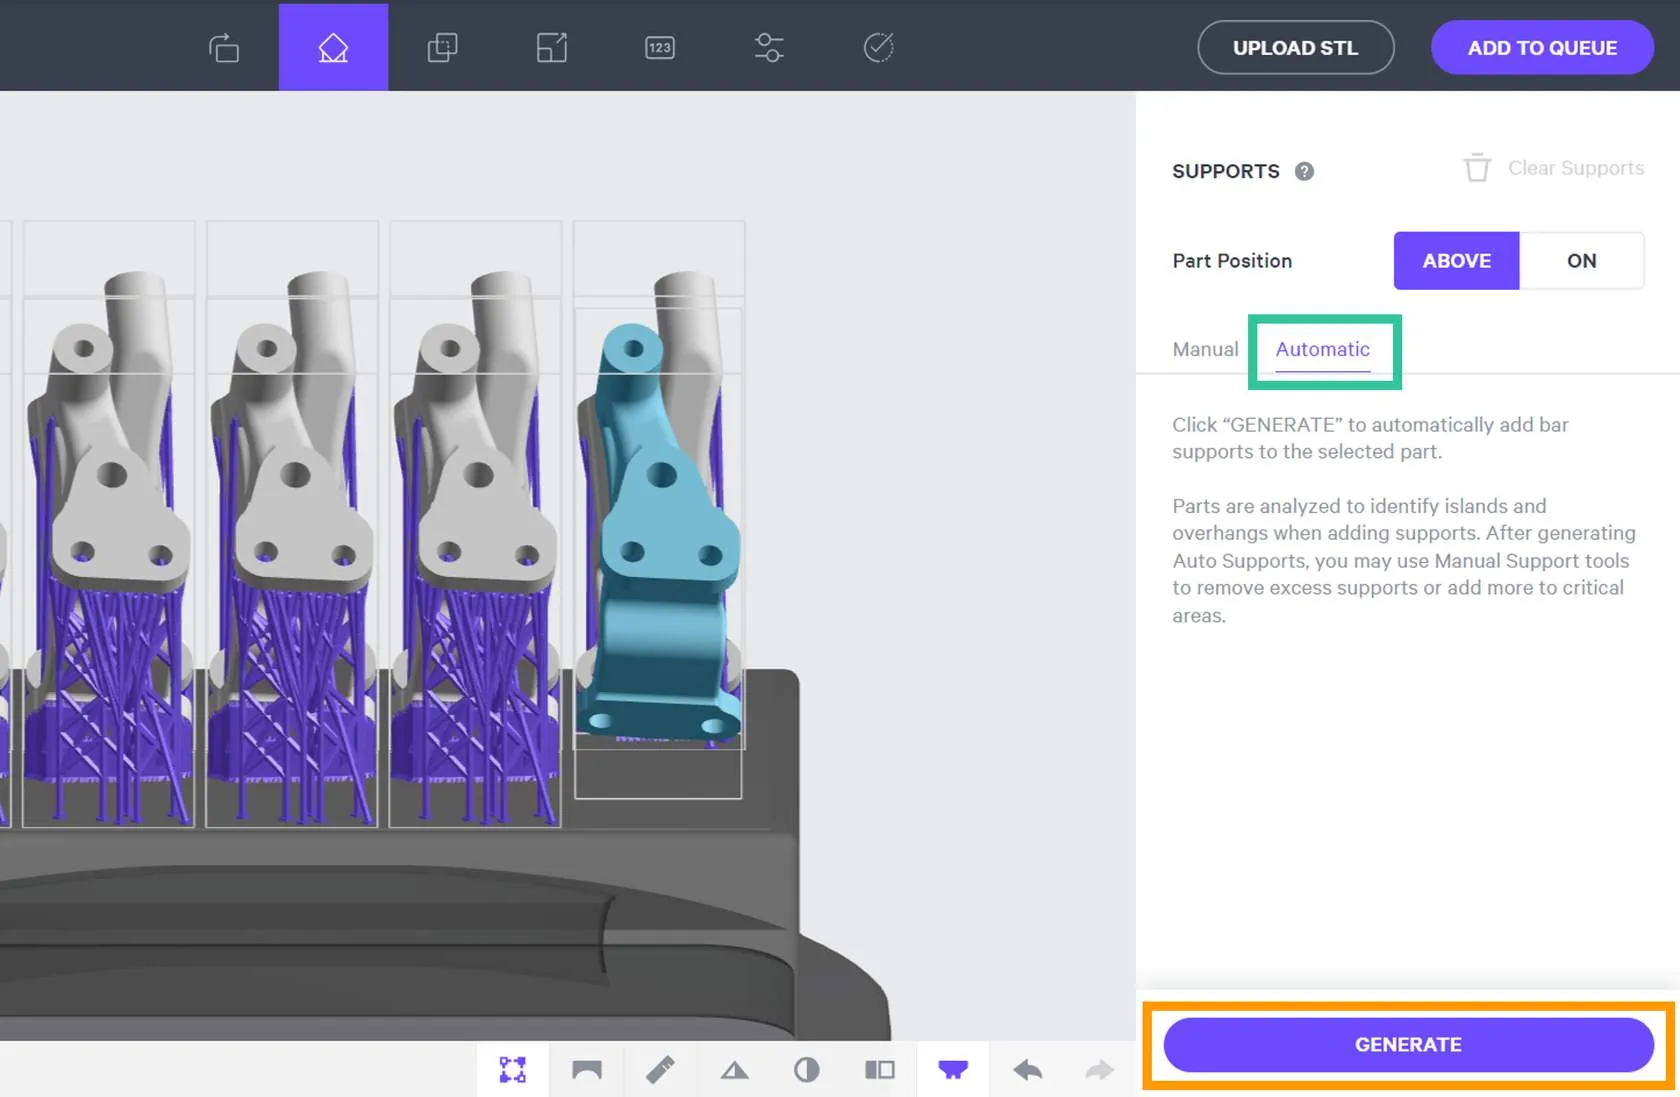Viewport: 1680px width, 1097px height.
Task: Click the arch-shaped view icon in bottom toolbar
Action: [x=587, y=1070]
